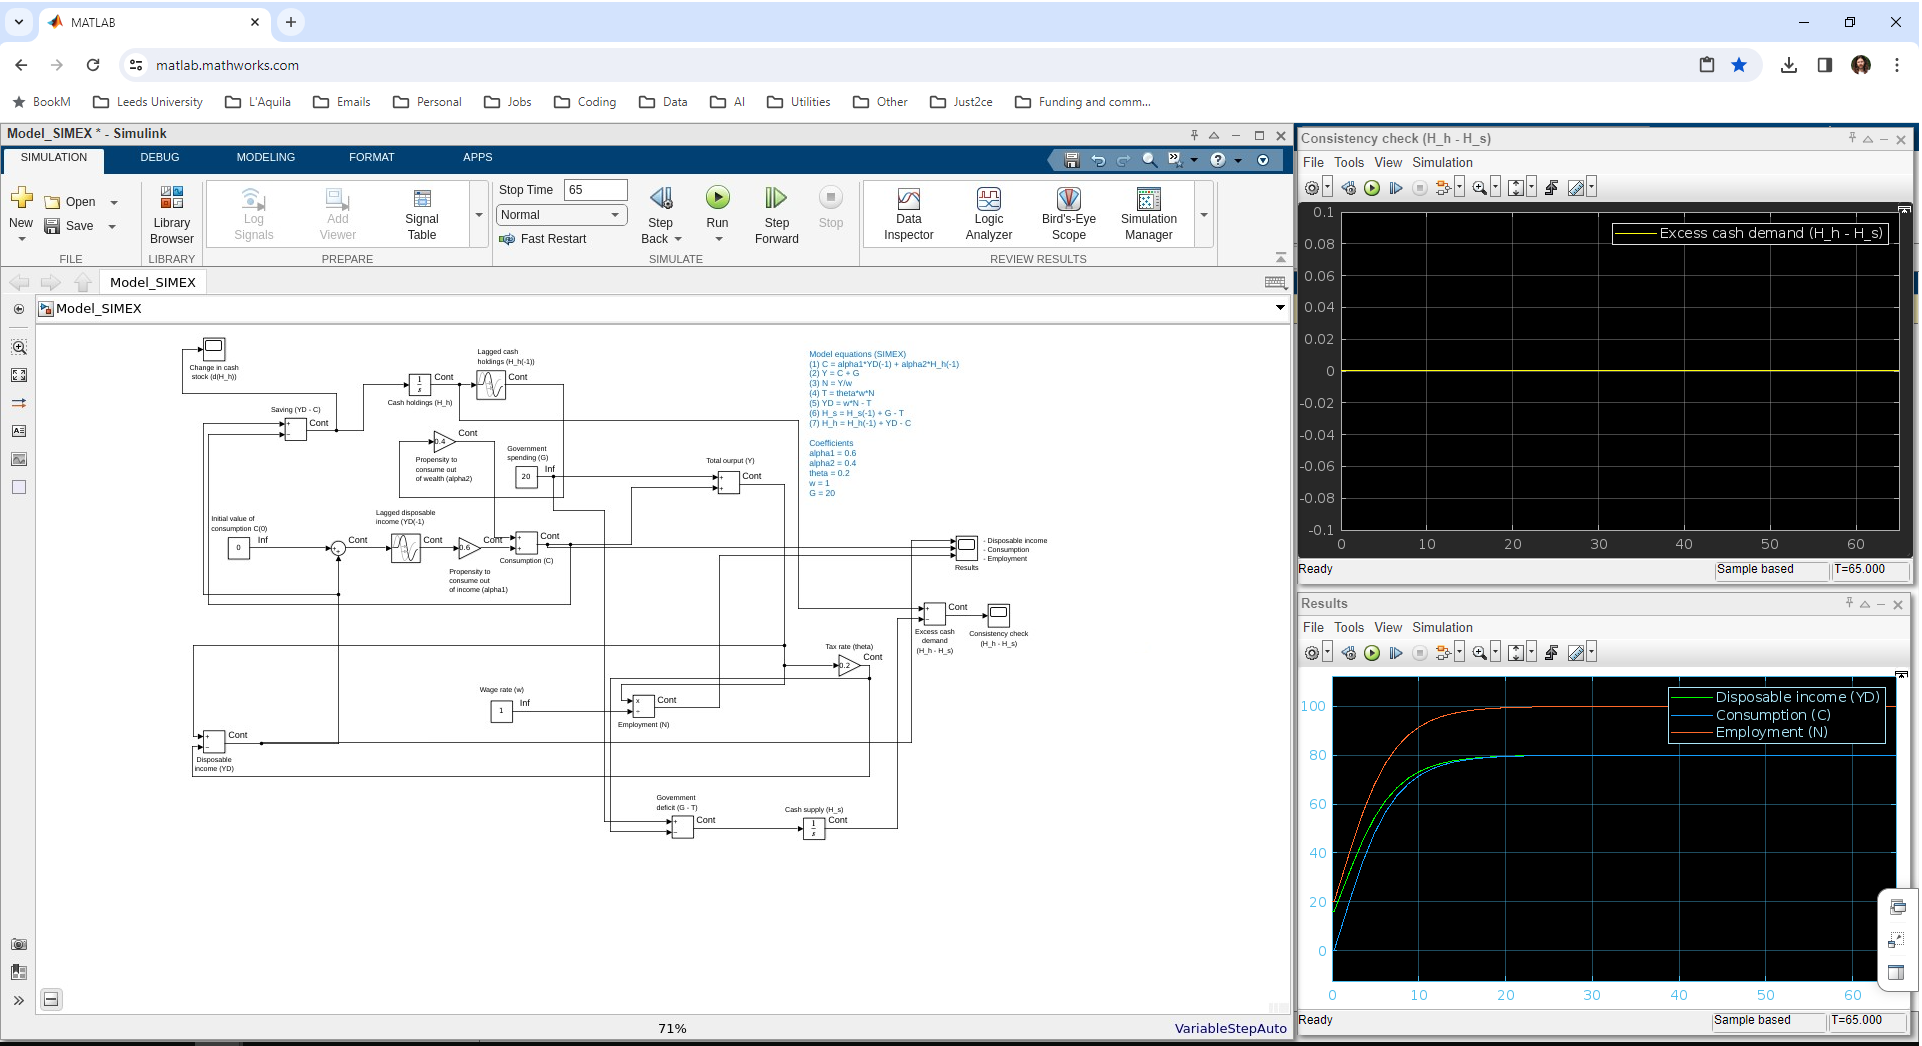Open the Simulation Manager
This screenshot has width=1922, height=1046.
click(1148, 214)
